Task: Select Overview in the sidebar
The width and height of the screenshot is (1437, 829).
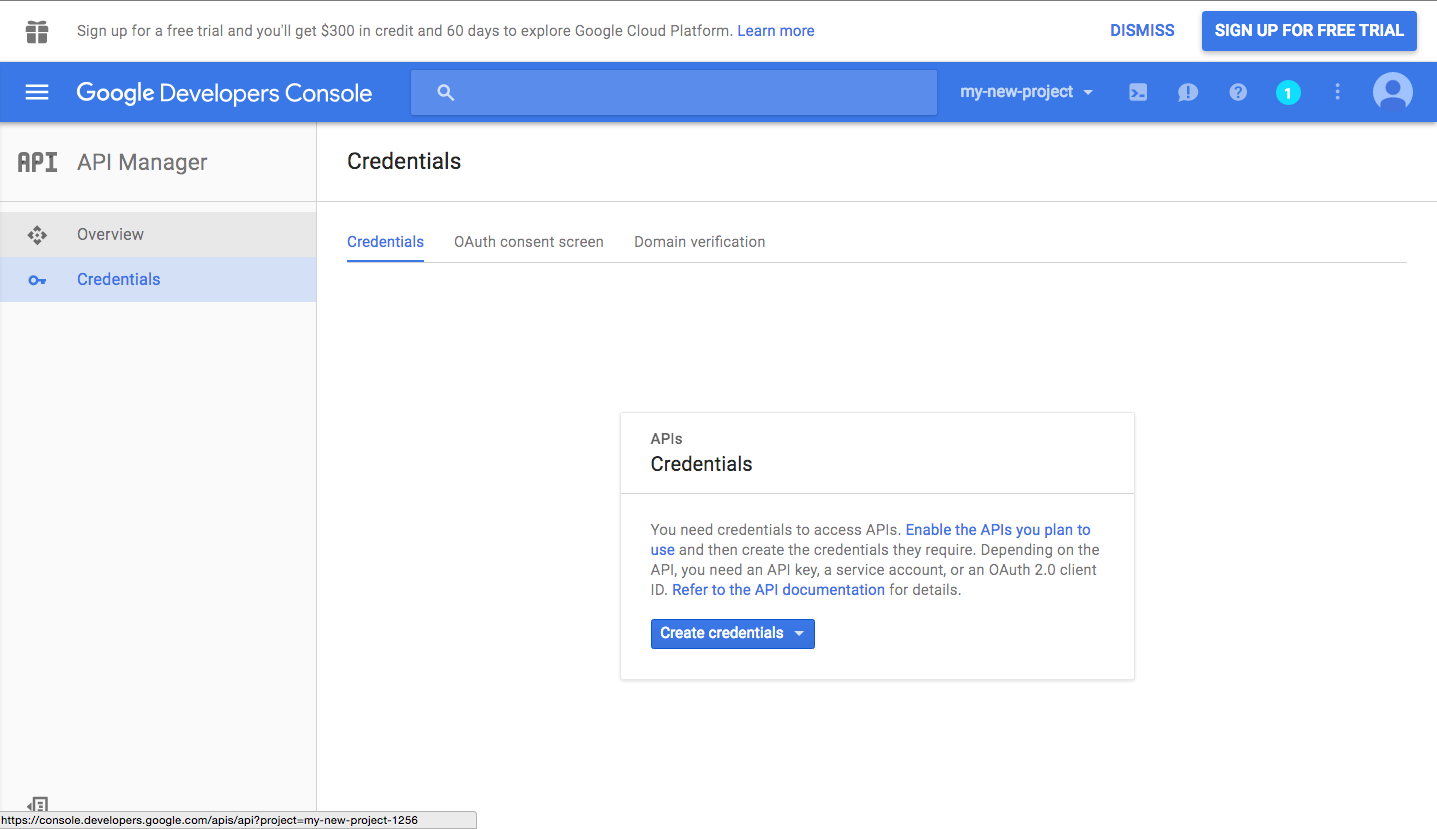Action: 158,235
